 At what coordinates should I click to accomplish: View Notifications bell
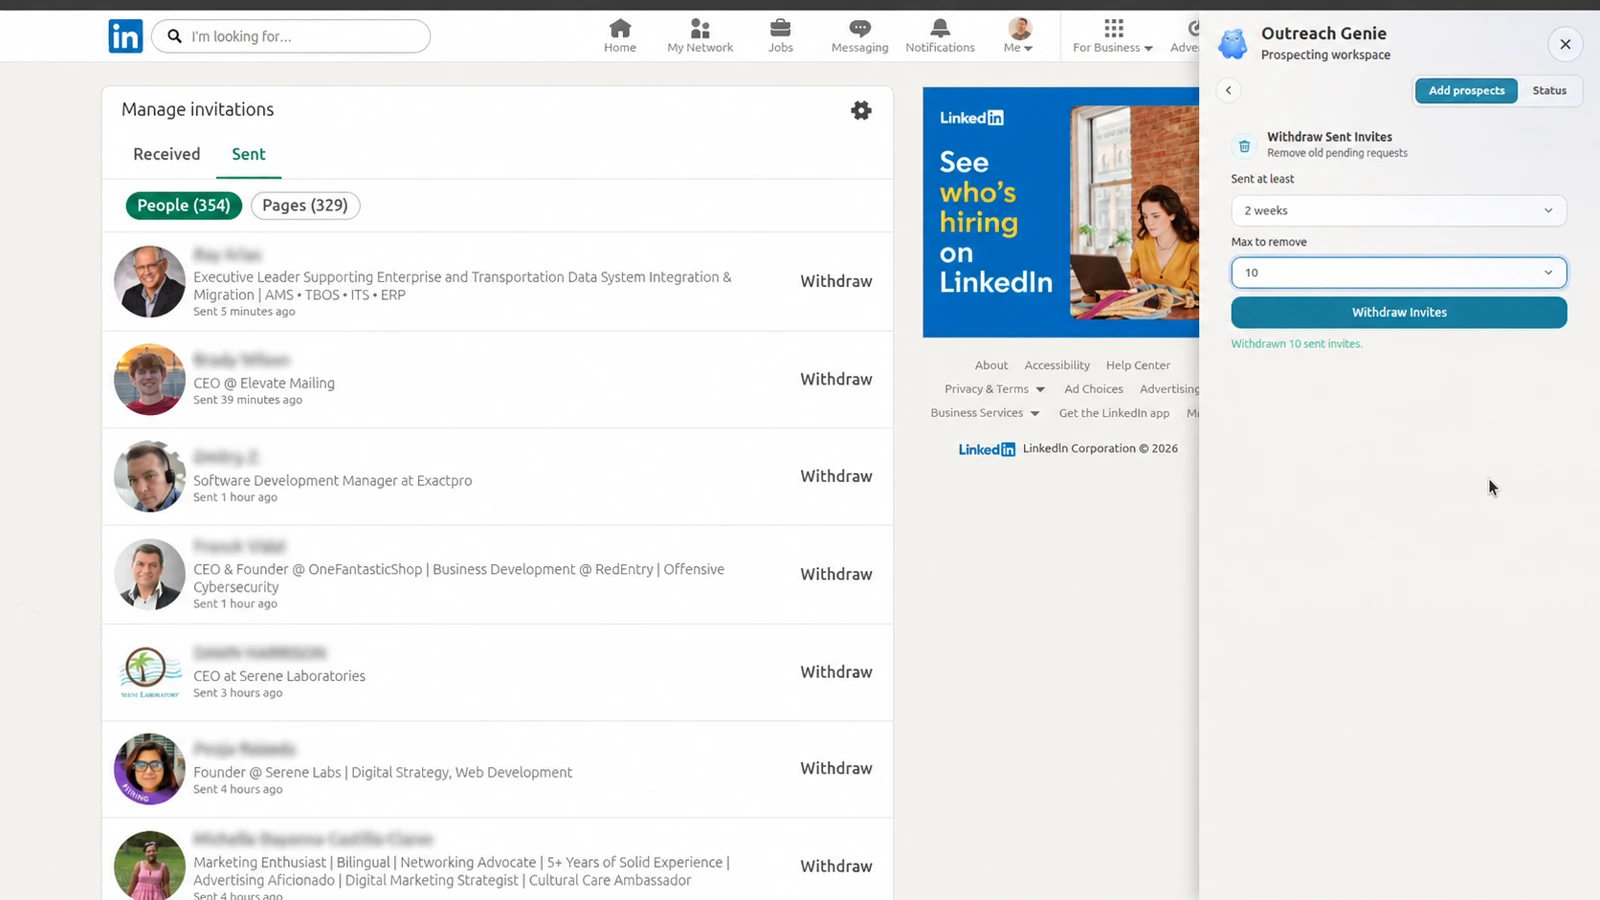pos(940,36)
